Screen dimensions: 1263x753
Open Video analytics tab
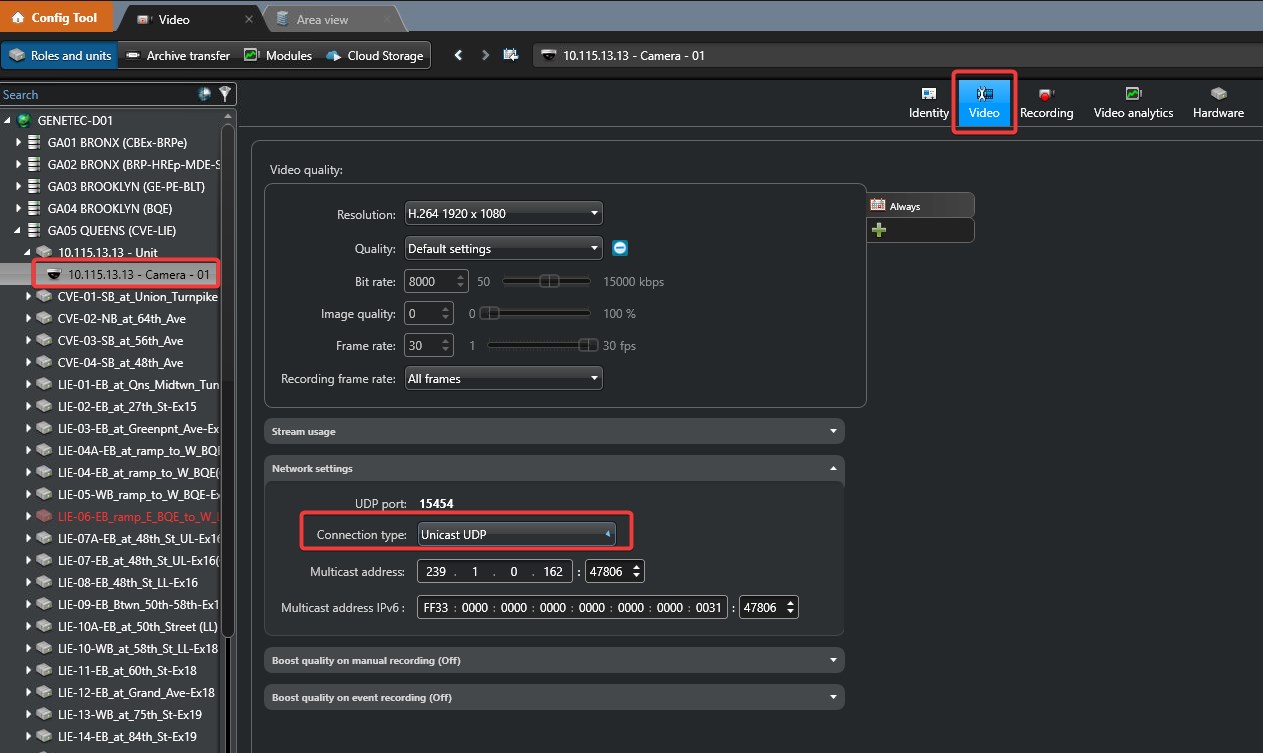click(1133, 103)
